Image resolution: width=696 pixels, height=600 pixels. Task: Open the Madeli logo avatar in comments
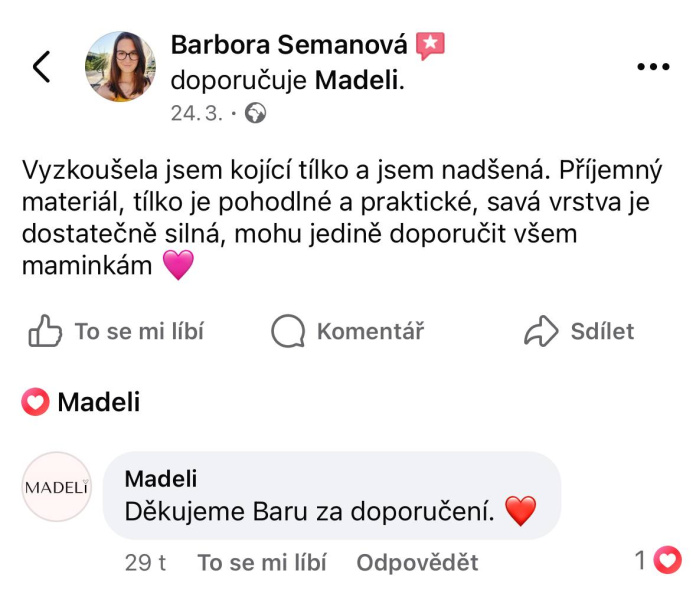coord(57,487)
